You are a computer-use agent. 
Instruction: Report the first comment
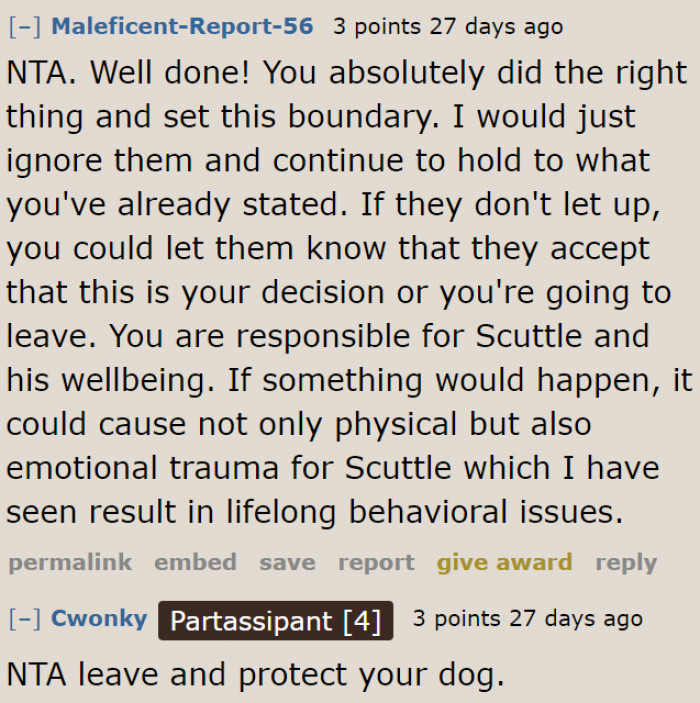(376, 562)
